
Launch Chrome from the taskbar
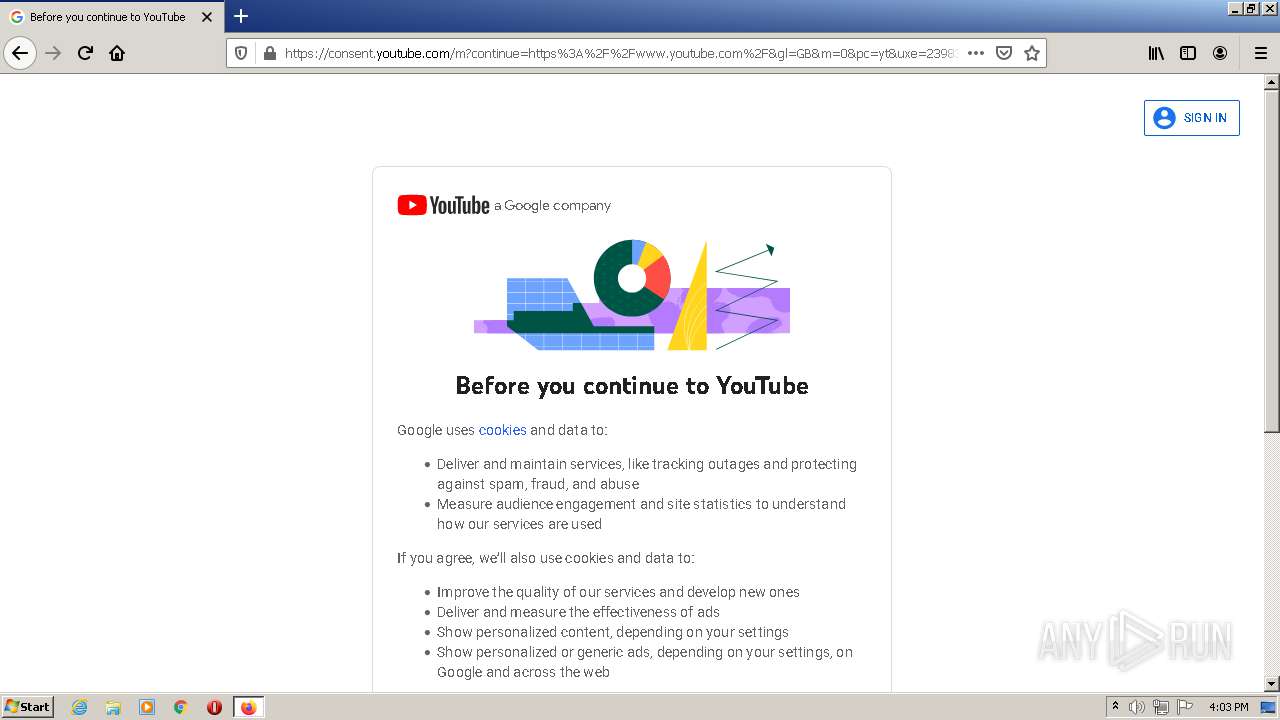tap(181, 707)
